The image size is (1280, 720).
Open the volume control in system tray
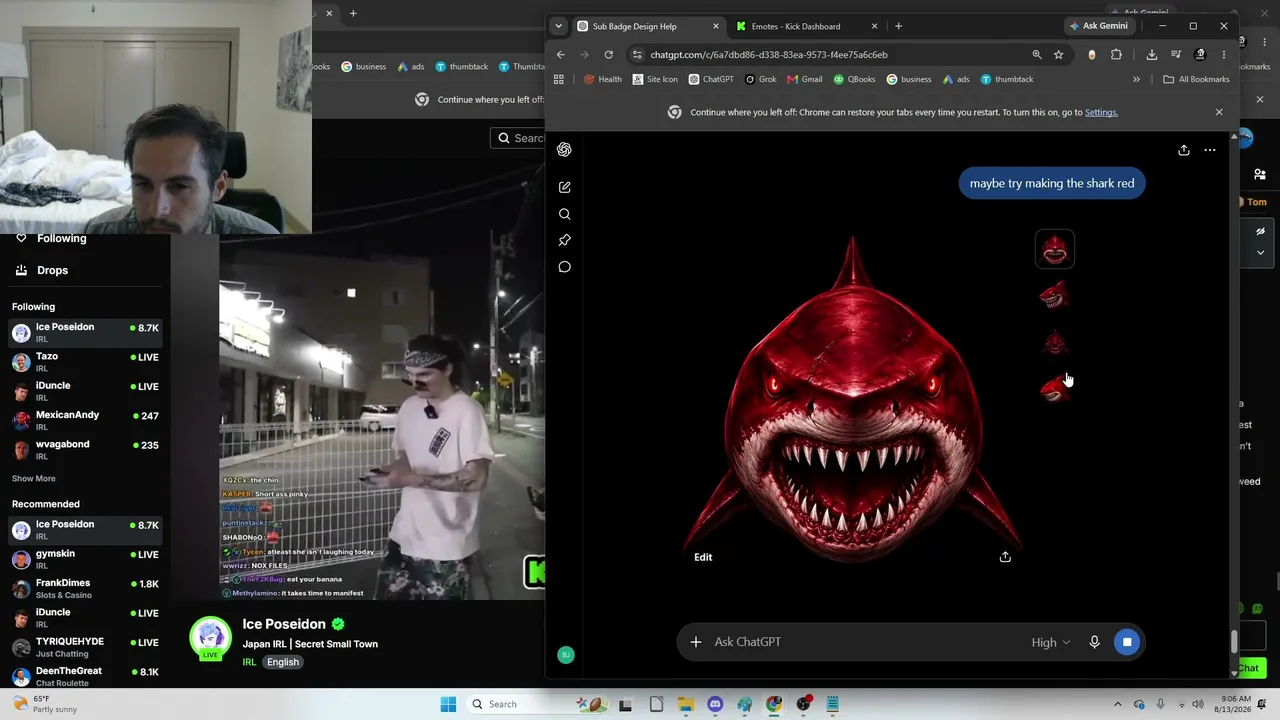pyautogui.click(x=1198, y=704)
